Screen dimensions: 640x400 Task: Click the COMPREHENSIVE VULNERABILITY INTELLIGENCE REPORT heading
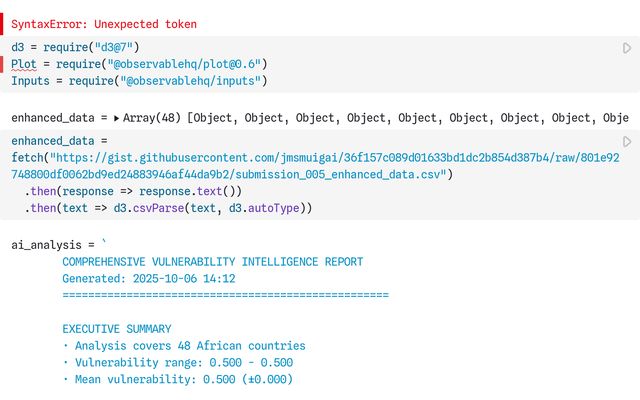[212, 262]
